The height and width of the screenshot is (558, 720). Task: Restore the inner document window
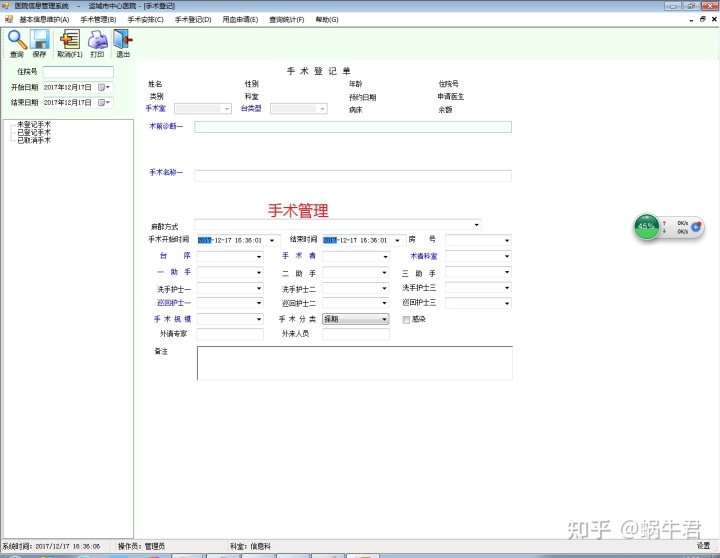point(702,19)
